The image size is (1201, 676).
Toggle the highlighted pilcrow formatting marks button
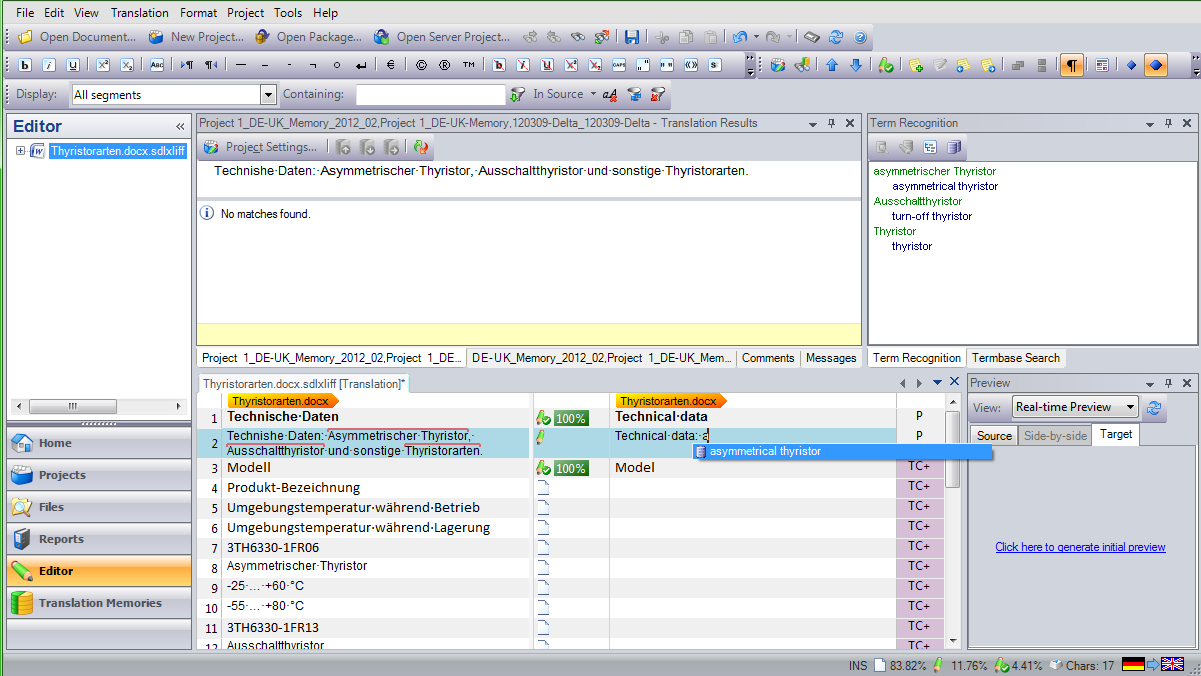pyautogui.click(x=1071, y=65)
